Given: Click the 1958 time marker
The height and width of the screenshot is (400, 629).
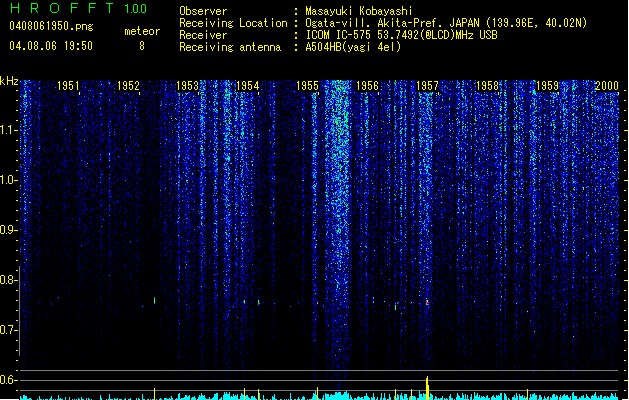Looking at the screenshot, I should coord(487,86).
